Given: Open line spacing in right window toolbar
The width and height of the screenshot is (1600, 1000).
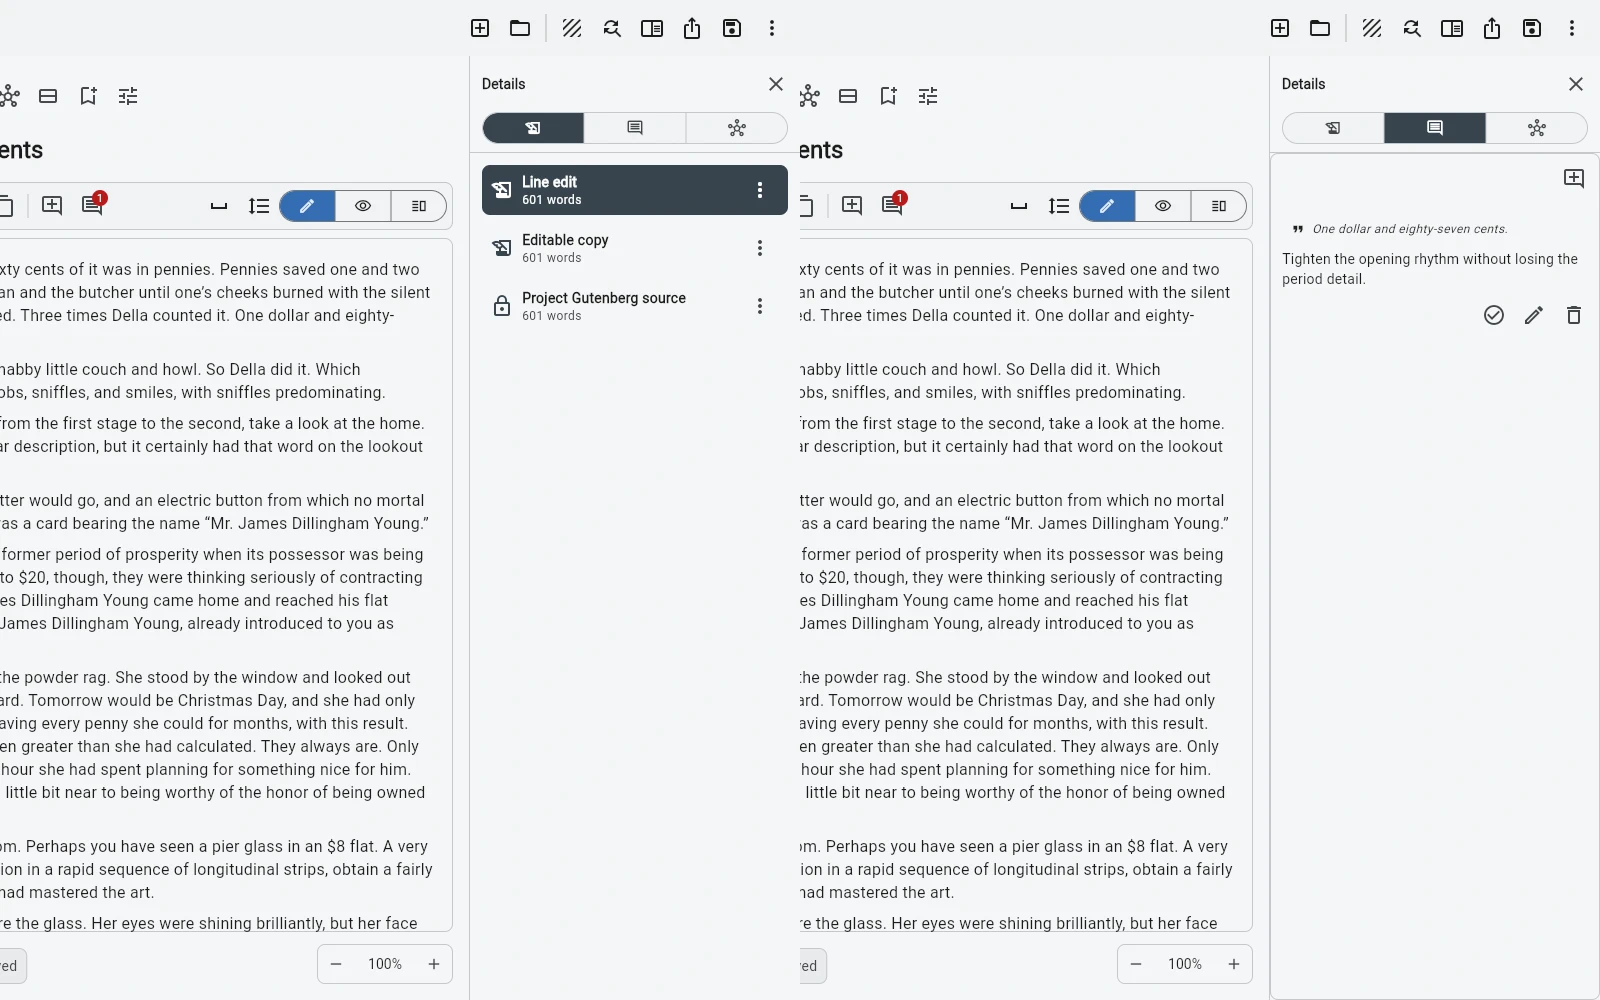Looking at the screenshot, I should [x=1059, y=206].
